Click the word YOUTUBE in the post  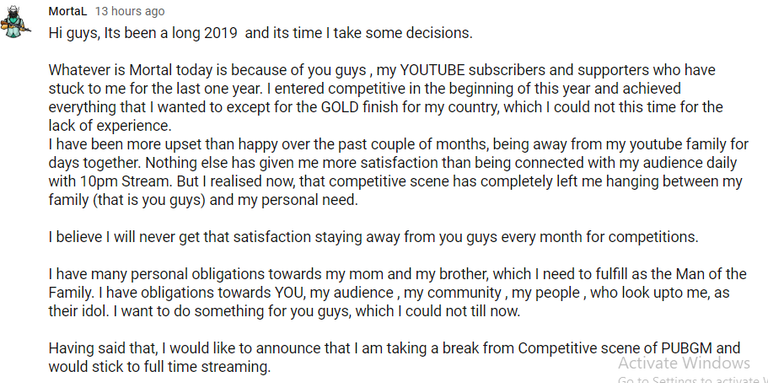[x=432, y=70]
